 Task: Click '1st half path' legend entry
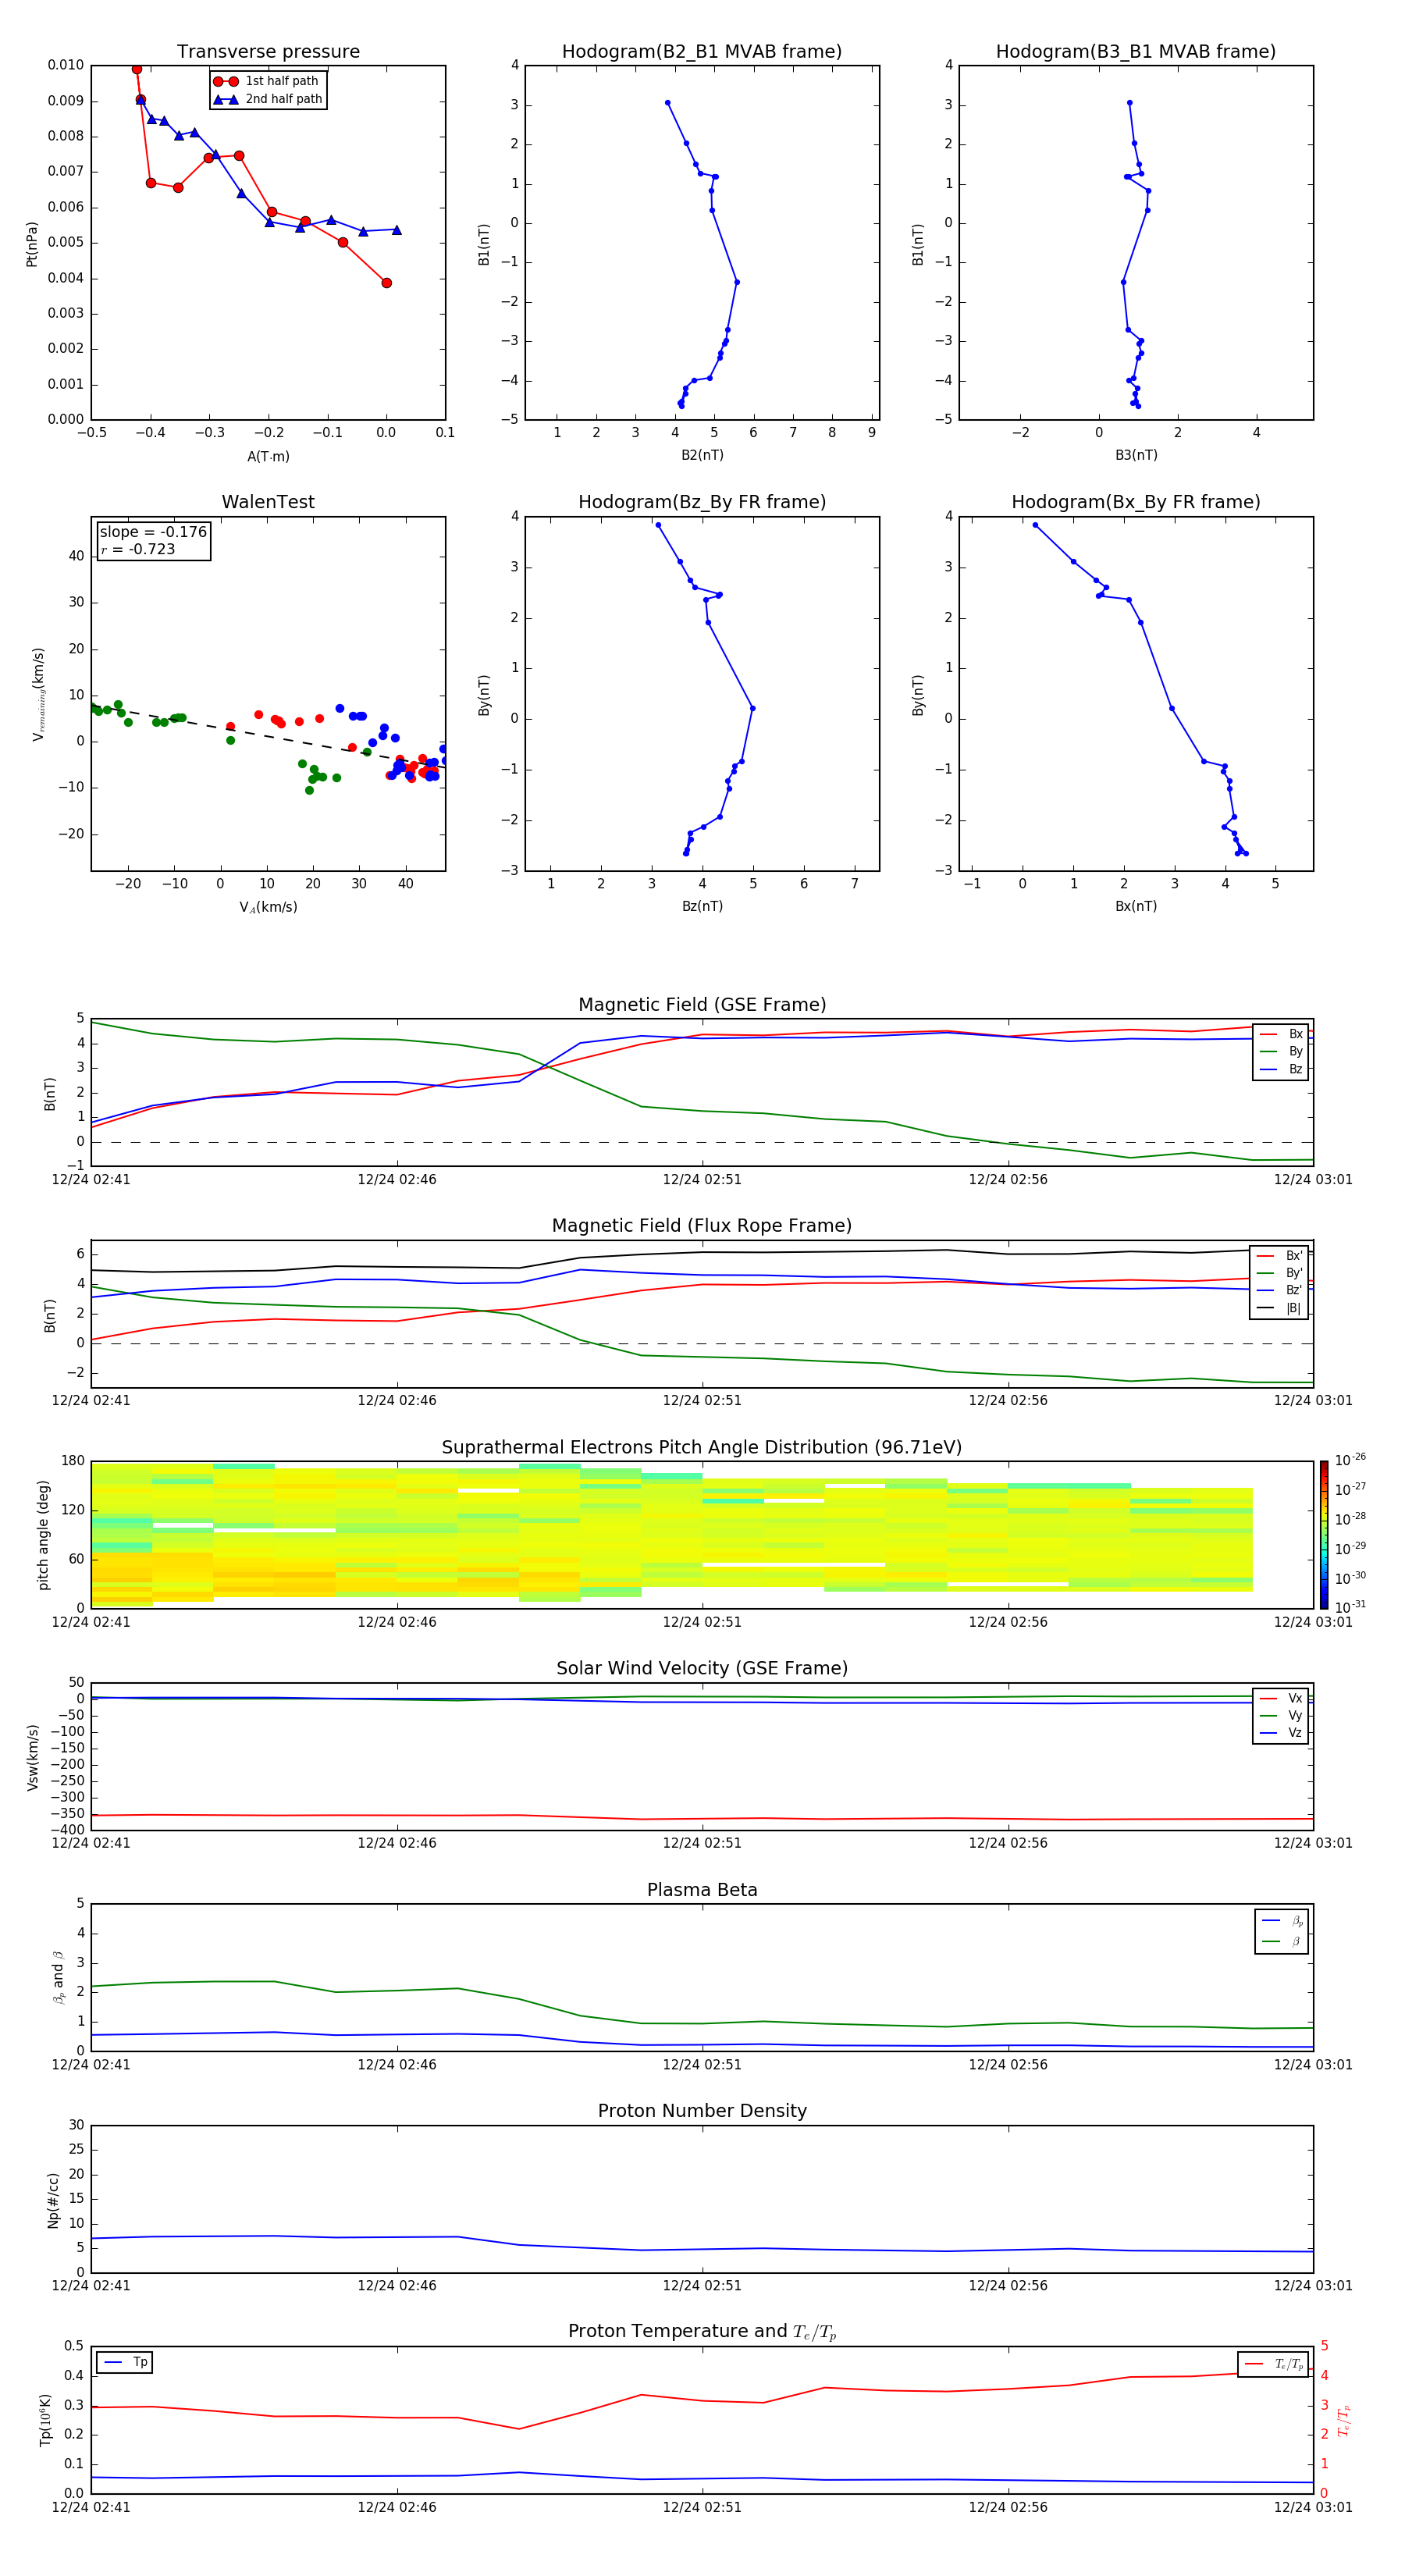(267, 81)
